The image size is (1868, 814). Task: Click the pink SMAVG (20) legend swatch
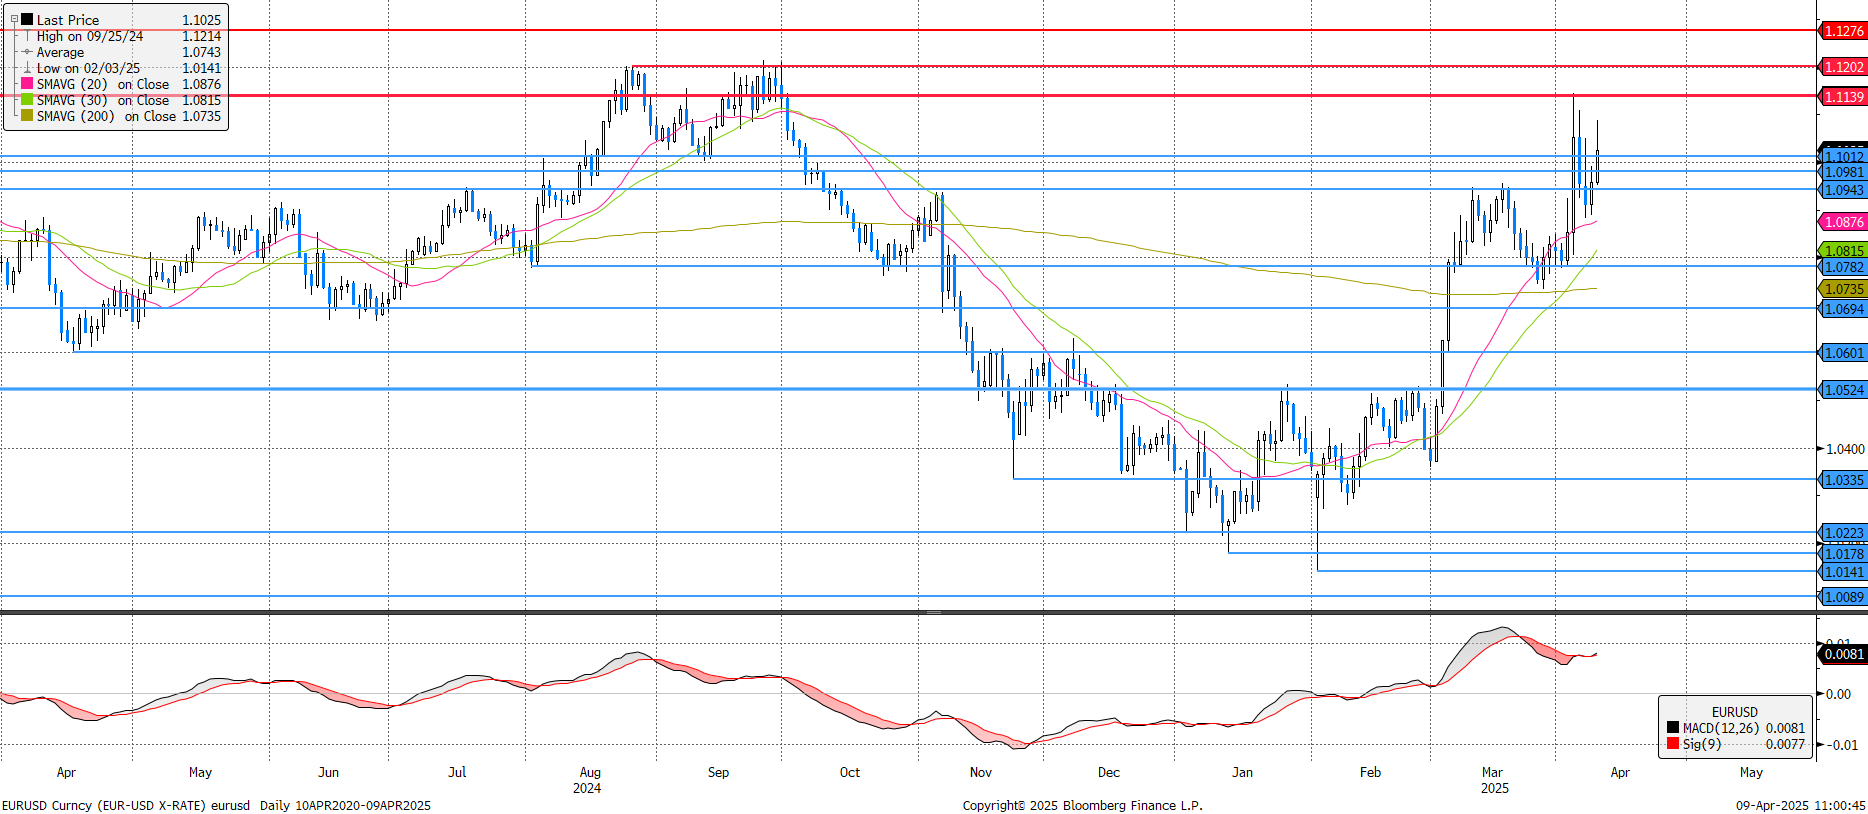point(27,84)
